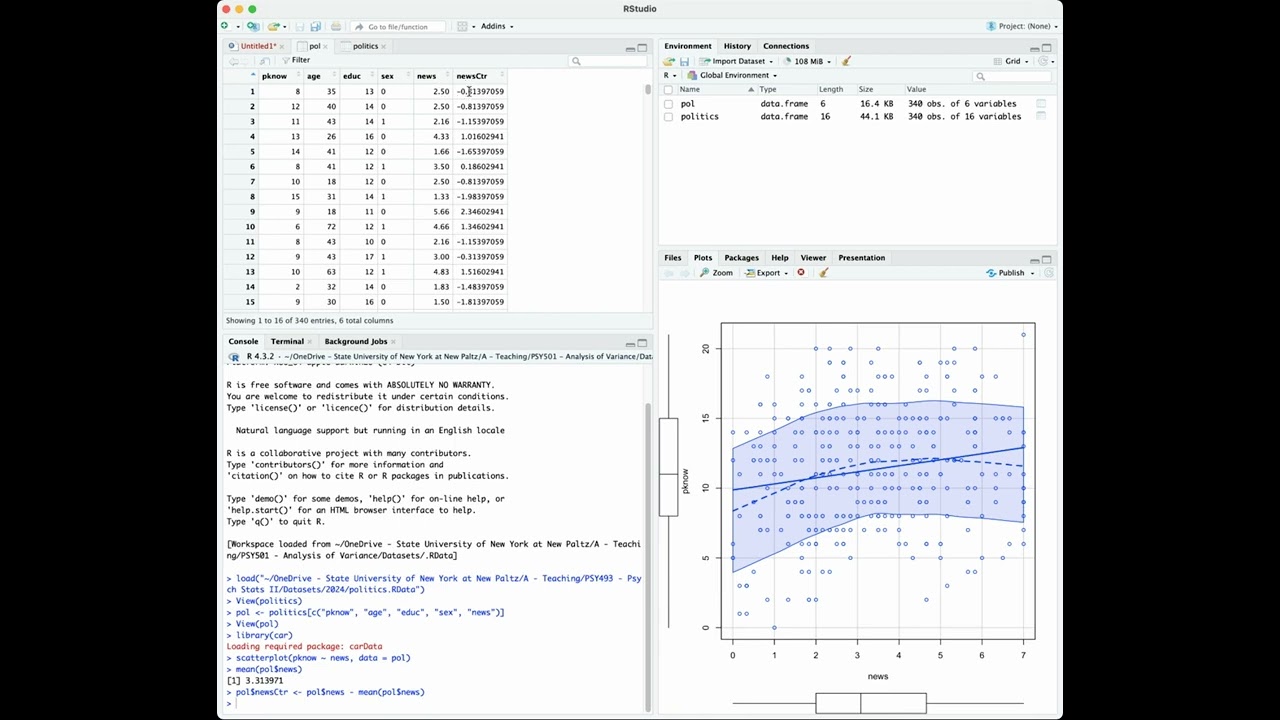
Task: Switch to the Untitled1 source tab
Action: pos(257,46)
